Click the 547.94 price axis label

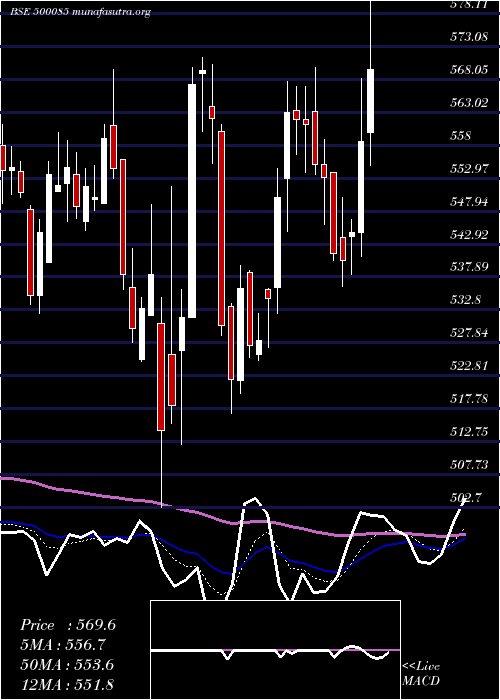click(469, 202)
